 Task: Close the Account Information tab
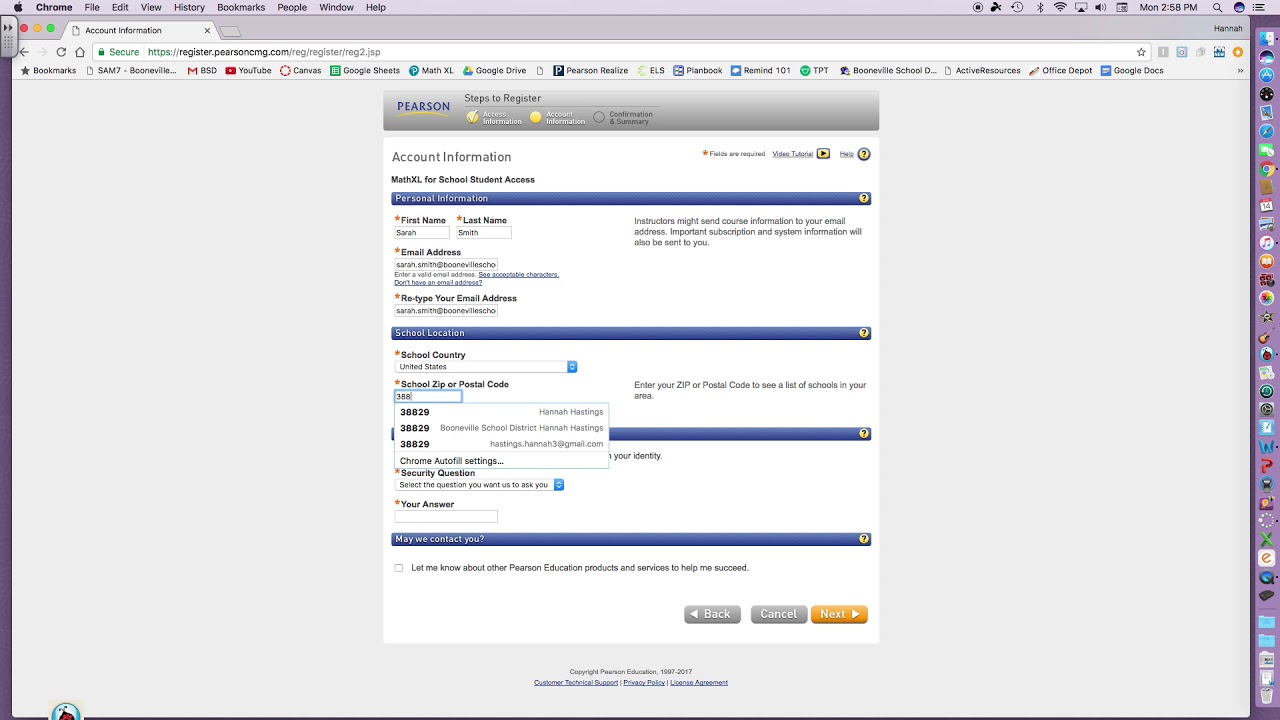tap(207, 30)
